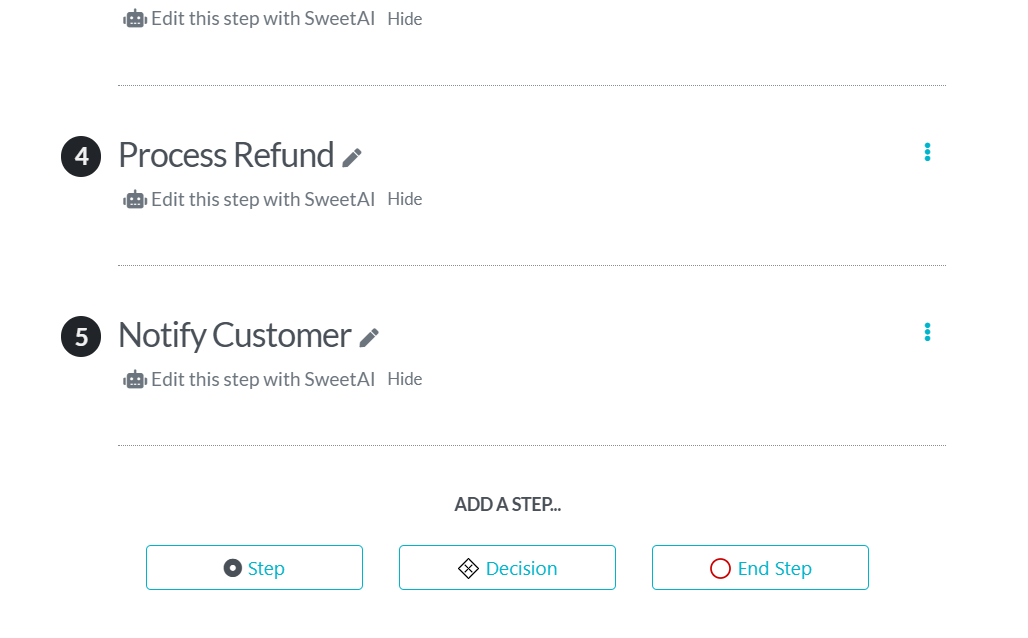Click the SweetAI robot icon under Notify Customer
Image resolution: width=1028 pixels, height=638 pixels.
(135, 380)
